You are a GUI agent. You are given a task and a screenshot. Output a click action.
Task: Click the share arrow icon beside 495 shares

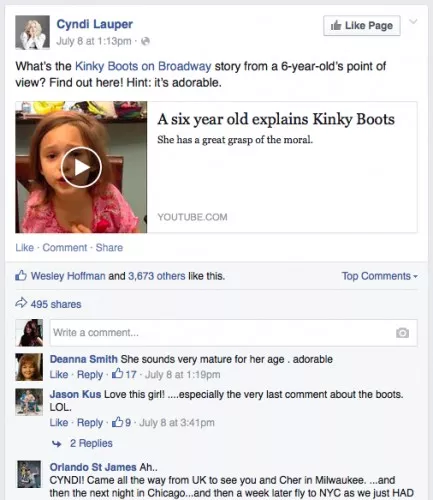point(21,303)
